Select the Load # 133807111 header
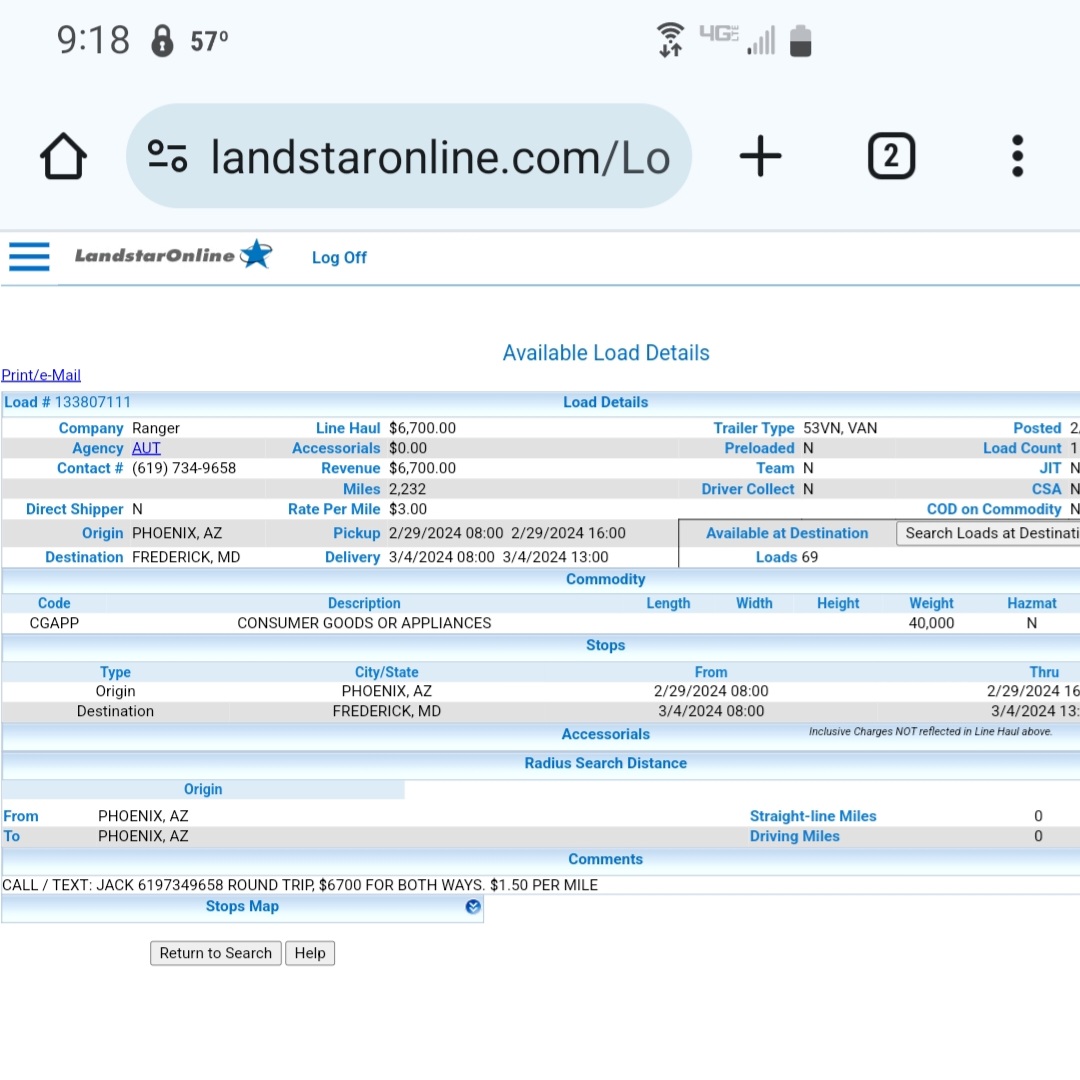 tap(68, 402)
